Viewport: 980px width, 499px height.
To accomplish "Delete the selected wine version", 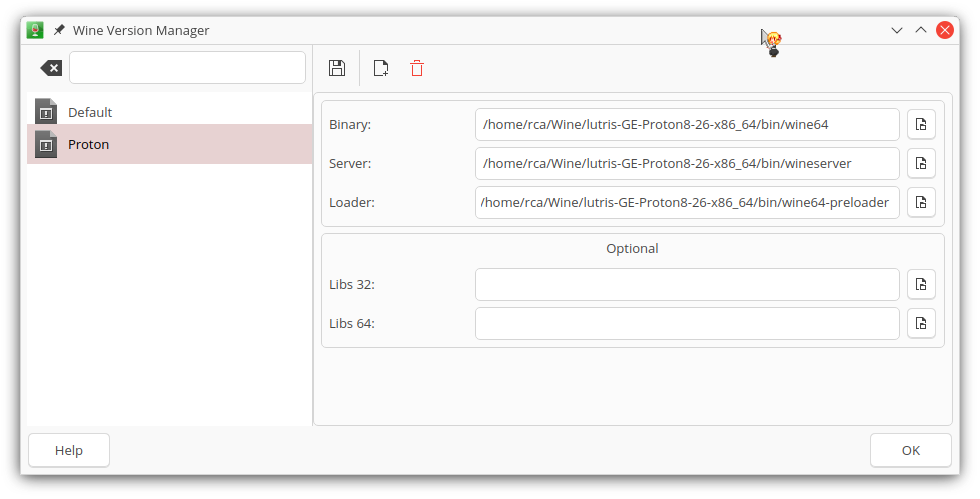I will click(x=417, y=68).
